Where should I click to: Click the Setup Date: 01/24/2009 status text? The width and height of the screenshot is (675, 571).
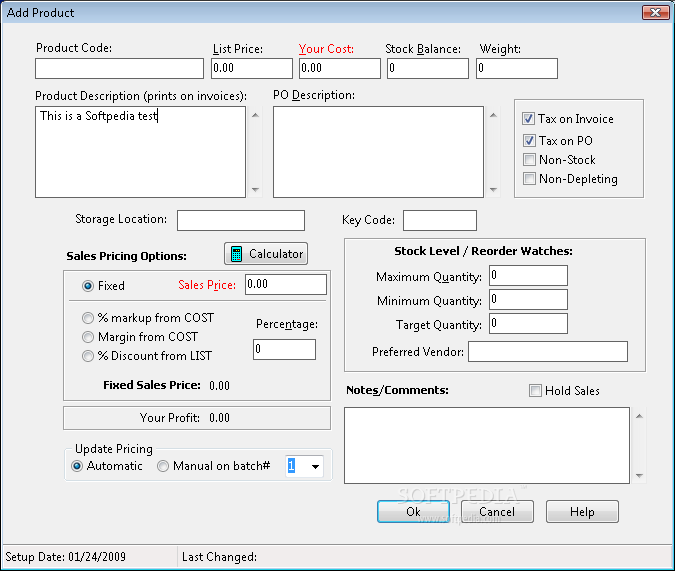65,557
